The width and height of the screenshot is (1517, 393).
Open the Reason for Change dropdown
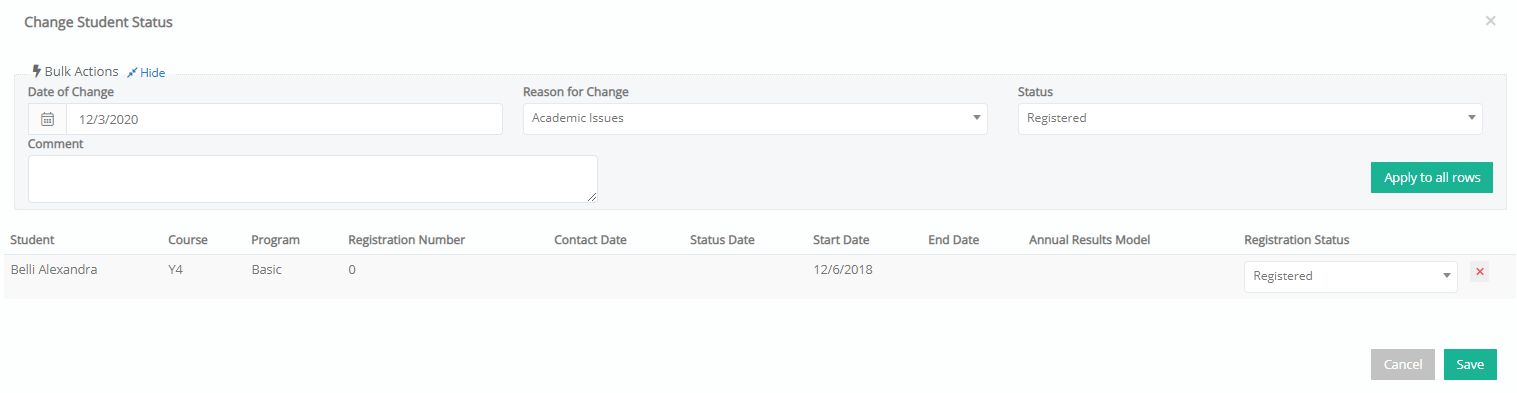[x=755, y=118]
